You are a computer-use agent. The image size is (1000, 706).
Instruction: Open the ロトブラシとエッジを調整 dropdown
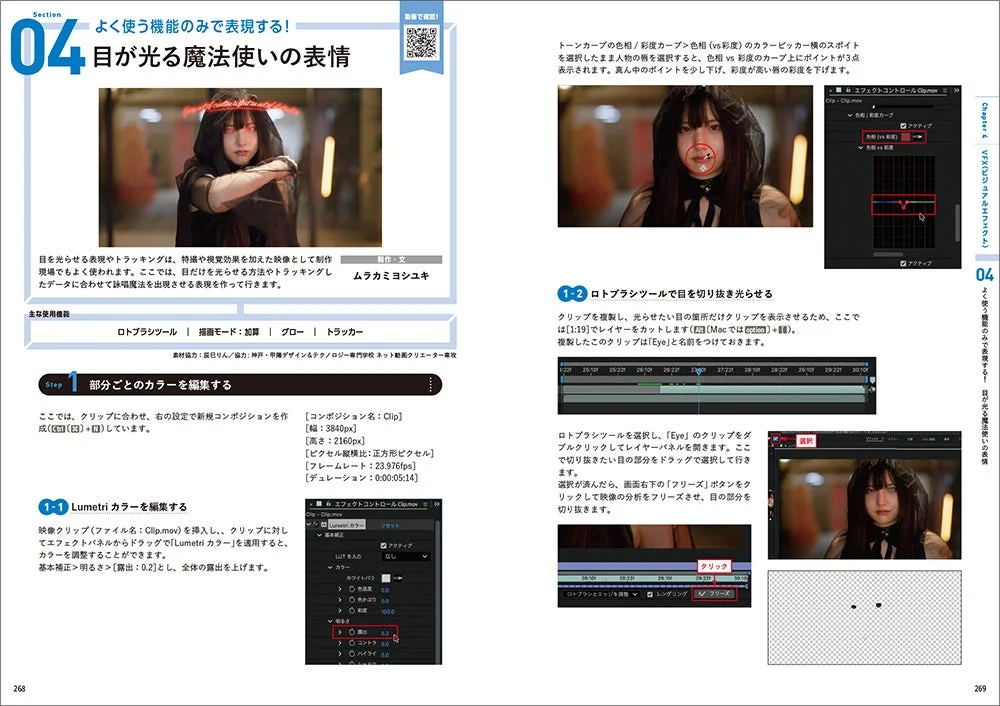coord(602,594)
